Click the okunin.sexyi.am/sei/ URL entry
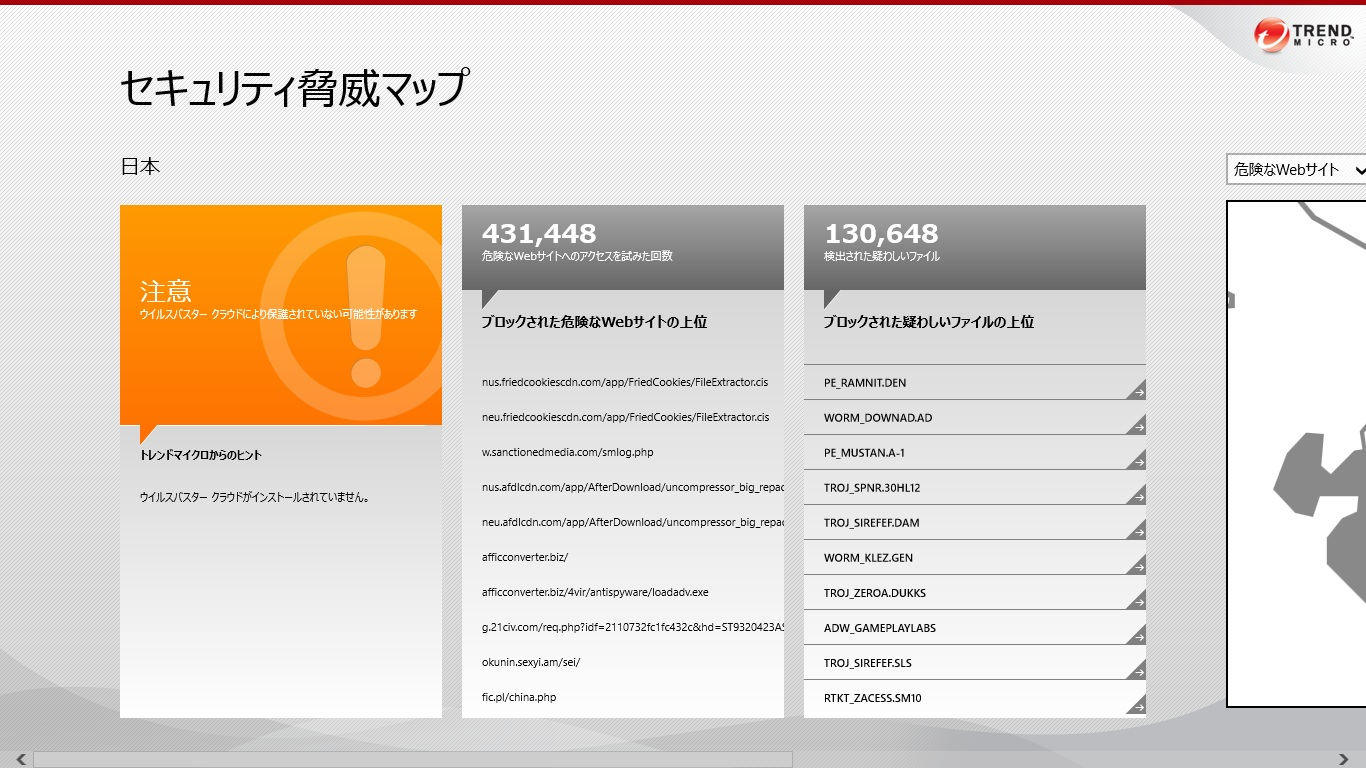 [531, 662]
